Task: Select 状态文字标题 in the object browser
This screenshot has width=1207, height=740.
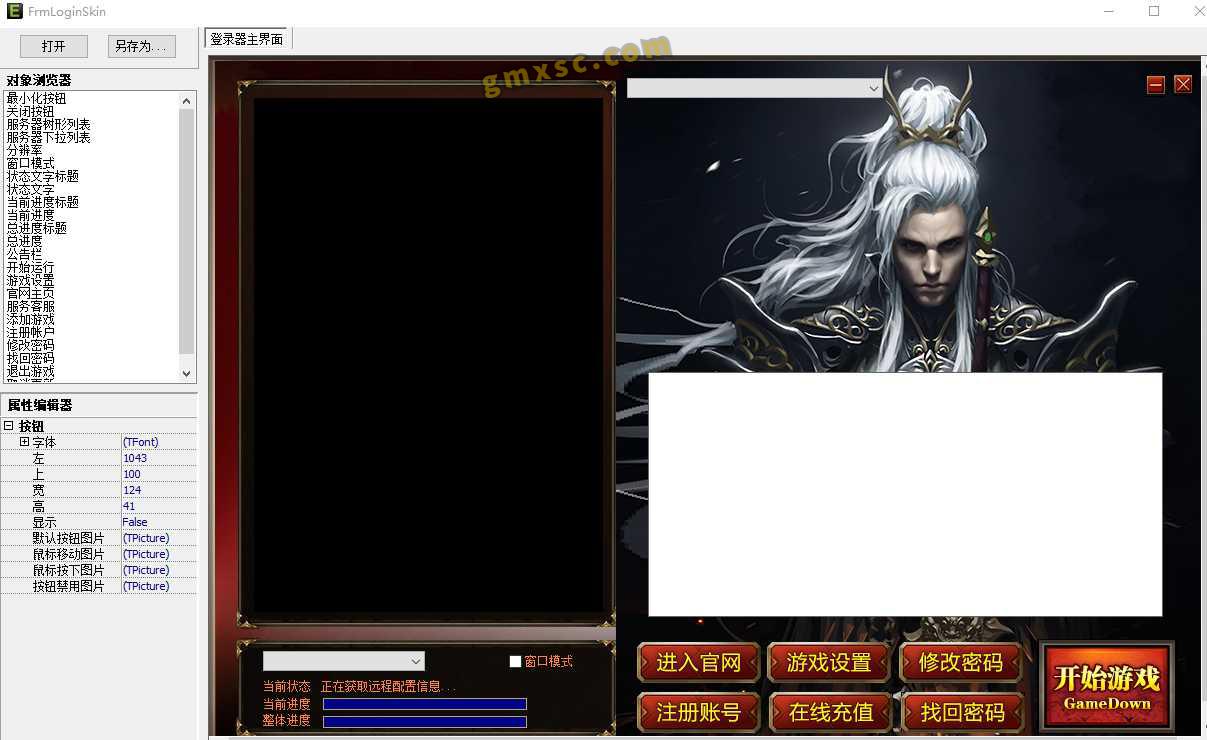Action: tap(43, 176)
